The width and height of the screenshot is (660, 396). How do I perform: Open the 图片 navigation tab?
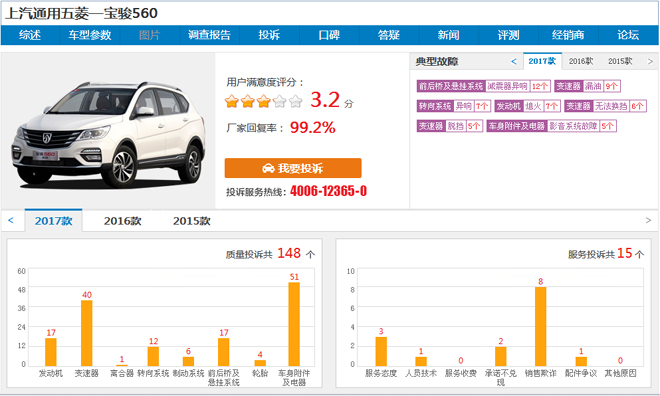click(149, 35)
